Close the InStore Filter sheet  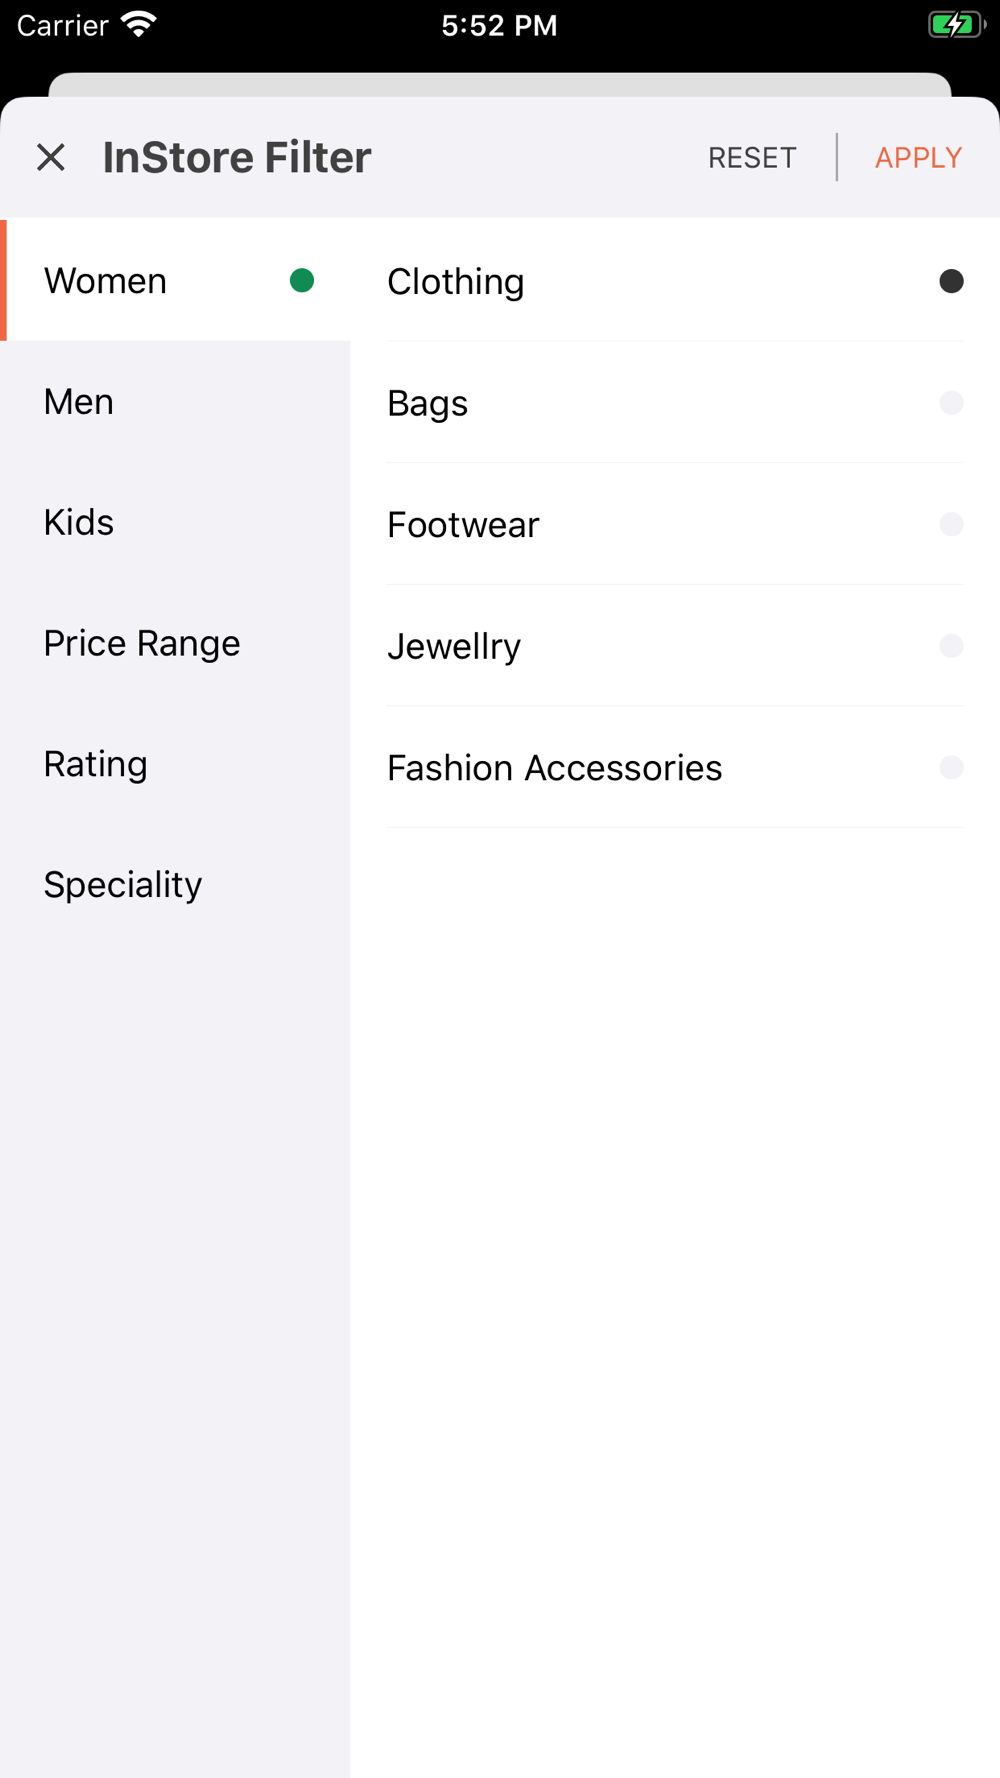pos(51,157)
